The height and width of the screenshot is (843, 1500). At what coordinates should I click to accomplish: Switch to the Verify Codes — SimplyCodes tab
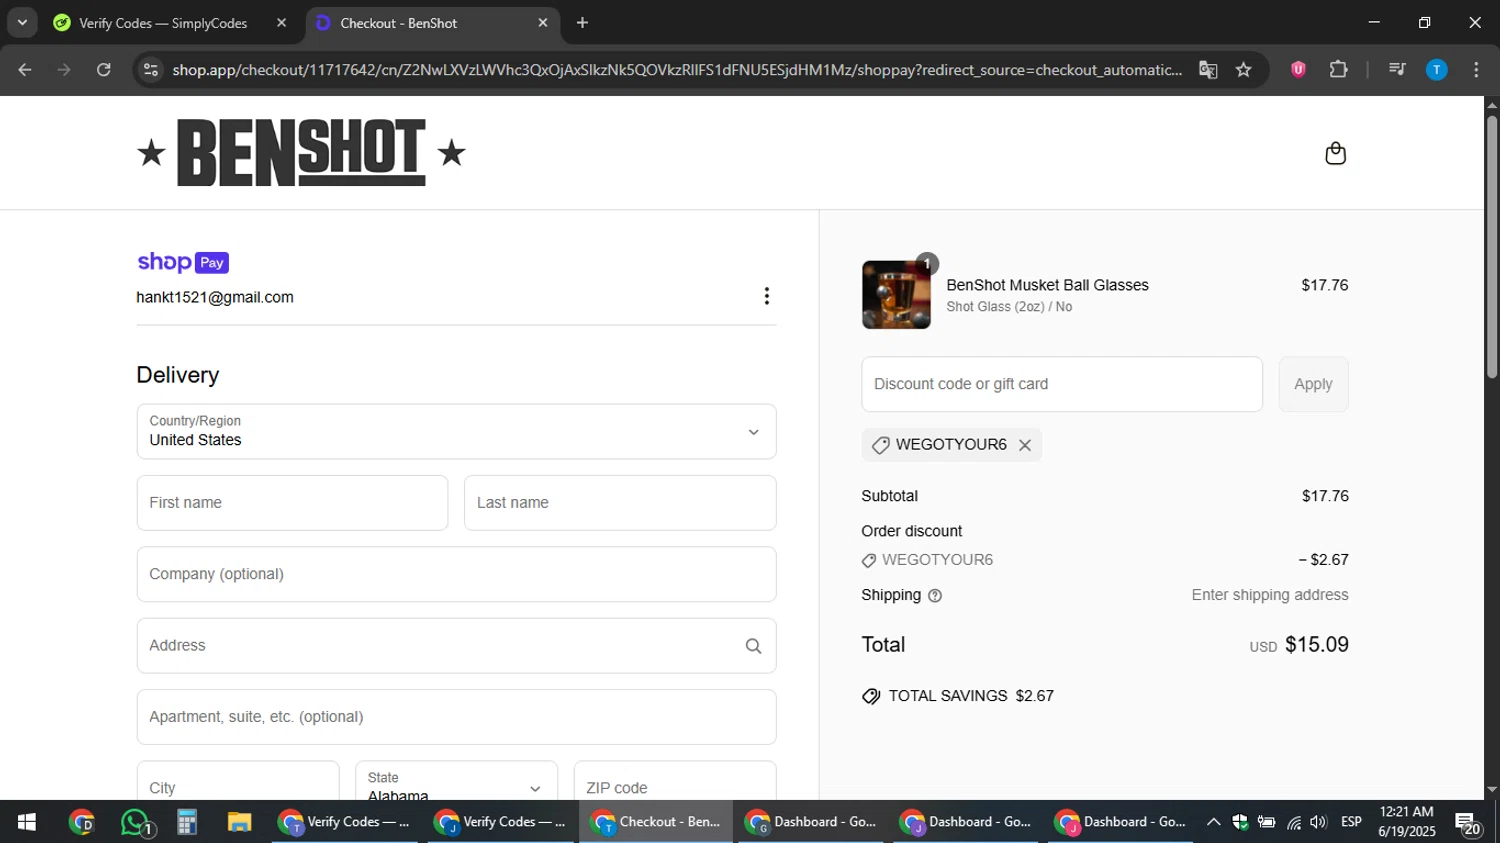[165, 23]
